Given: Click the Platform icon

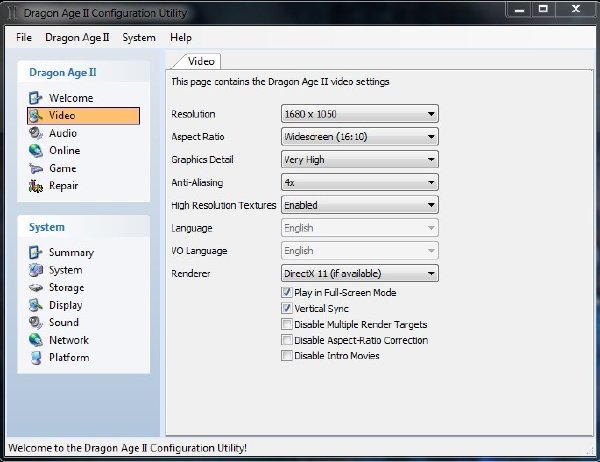Looking at the screenshot, I should coord(36,358).
